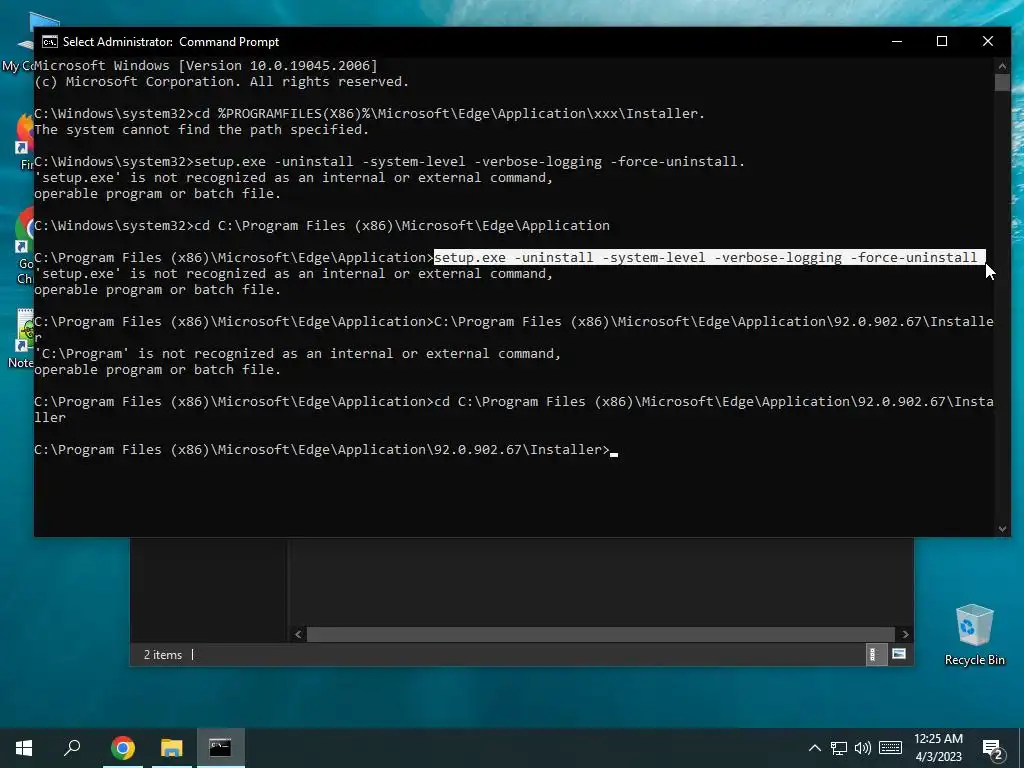This screenshot has height=768, width=1024.
Task: Minimize the Command Prompt window
Action: point(897,41)
